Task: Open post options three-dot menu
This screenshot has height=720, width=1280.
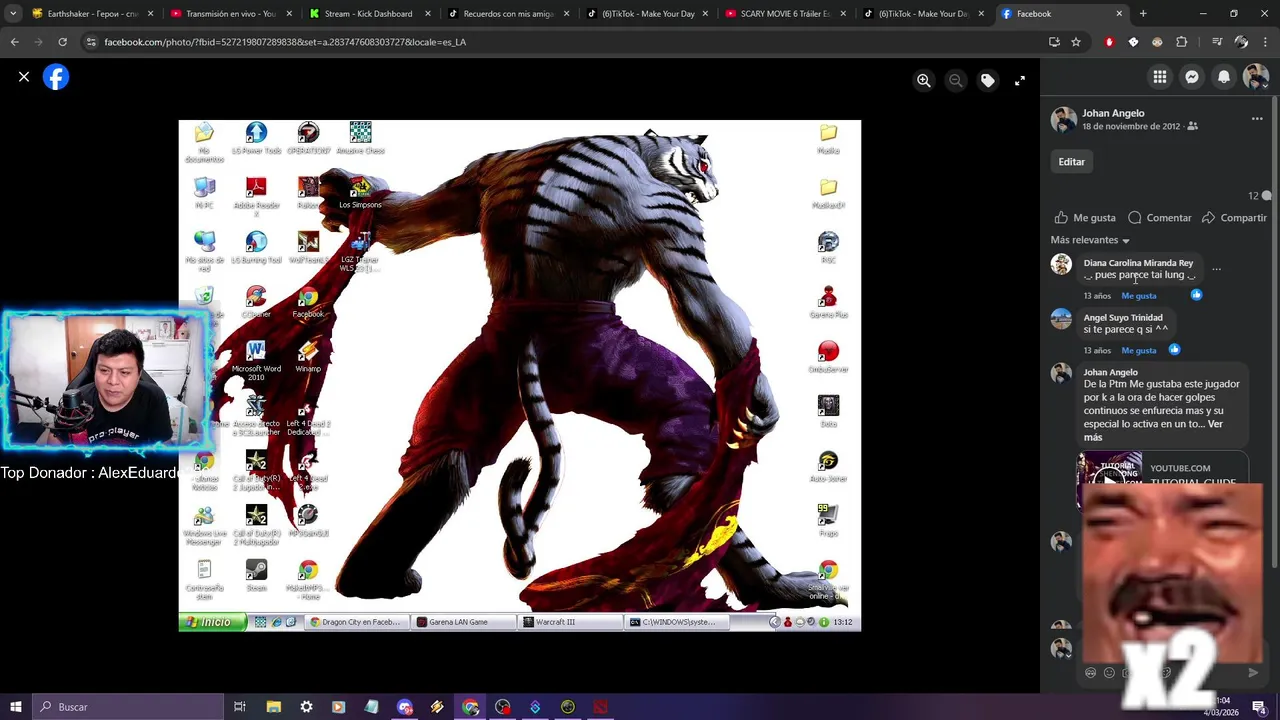Action: (1257, 119)
